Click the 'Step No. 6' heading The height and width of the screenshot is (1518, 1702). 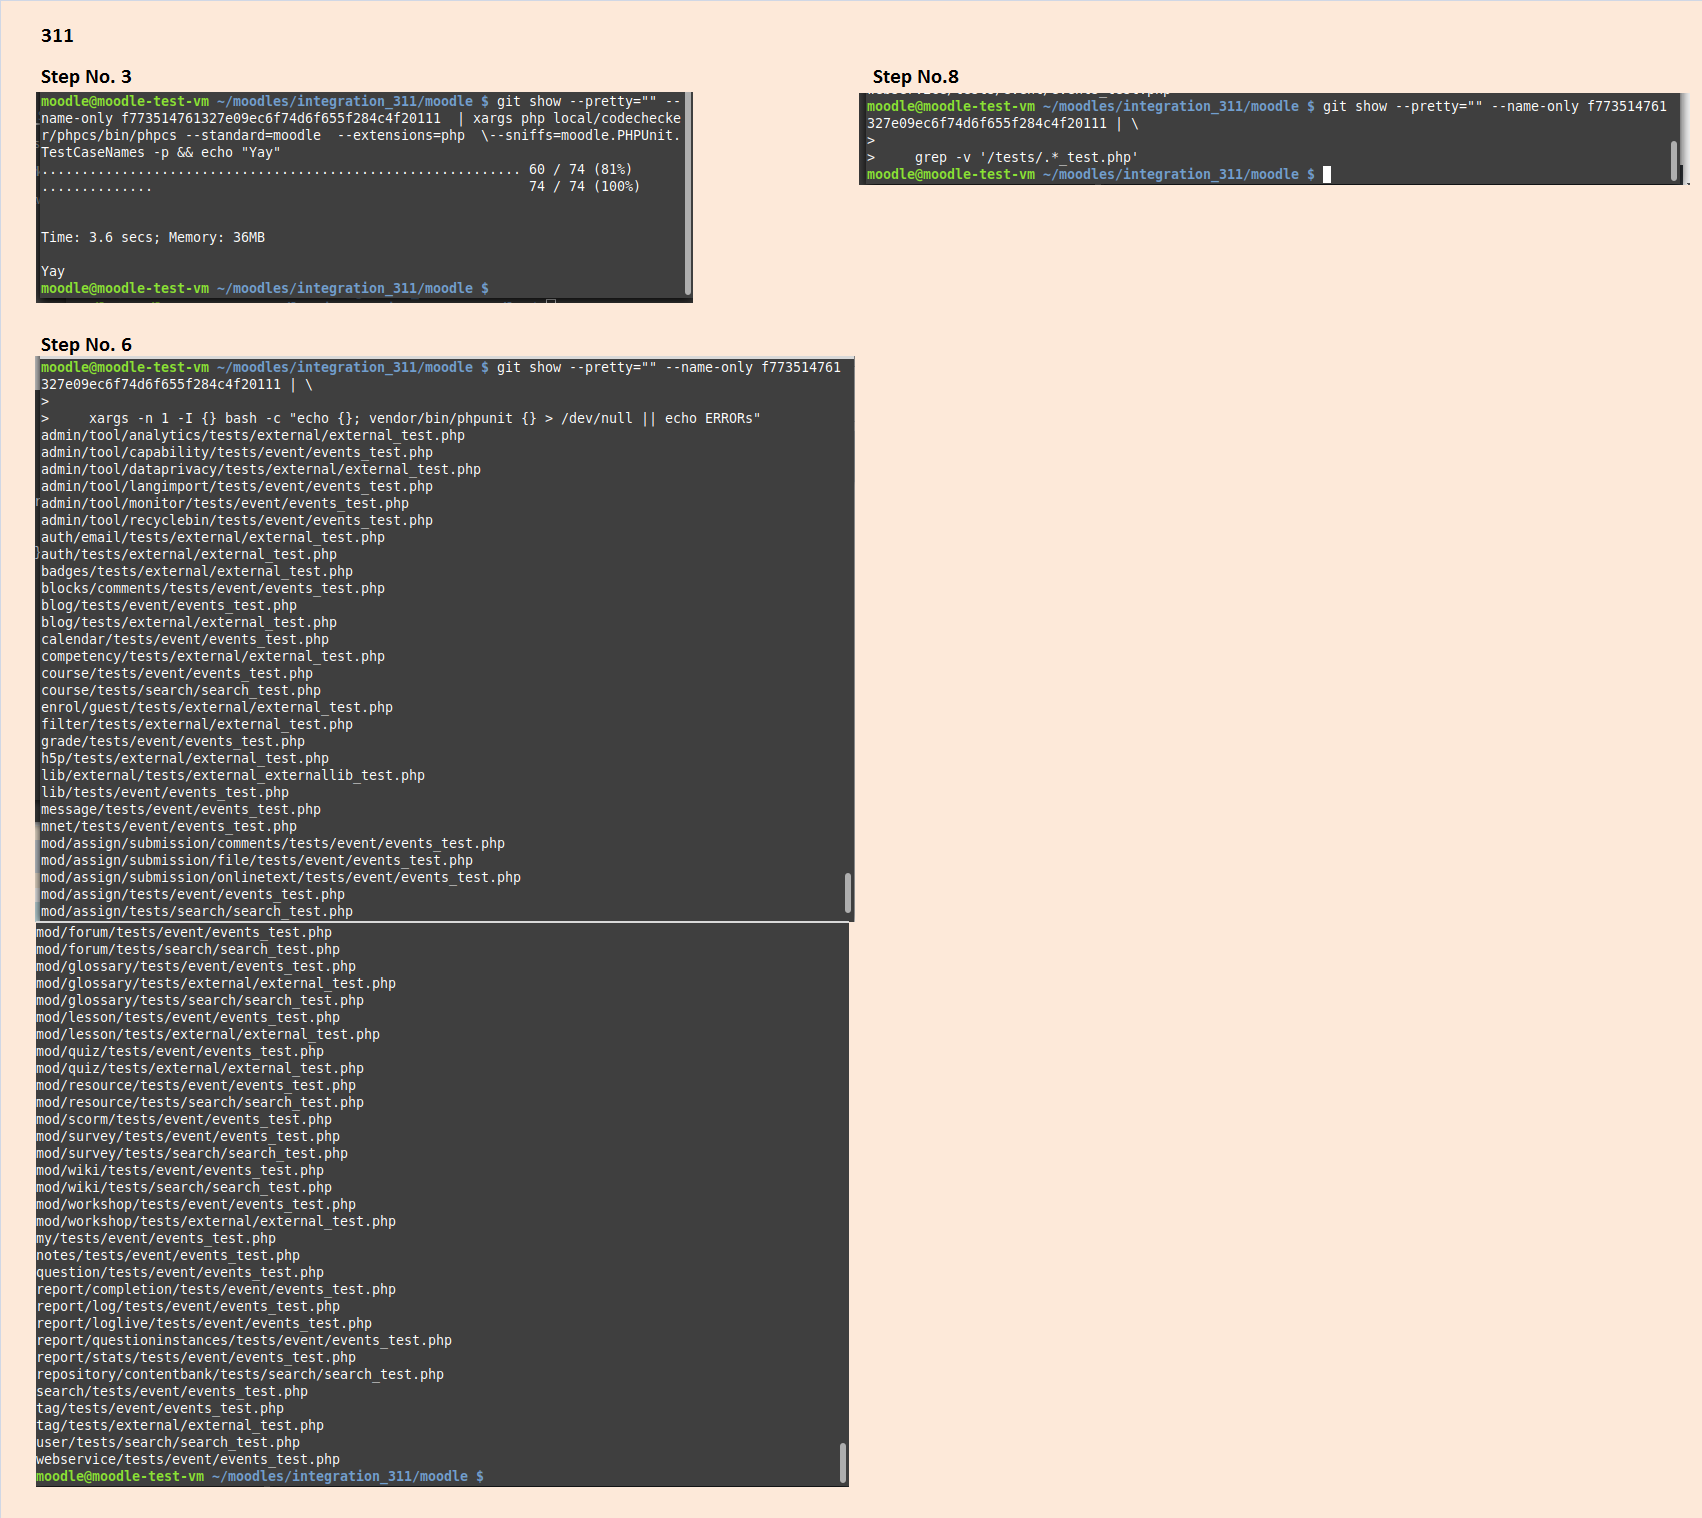[x=86, y=345]
